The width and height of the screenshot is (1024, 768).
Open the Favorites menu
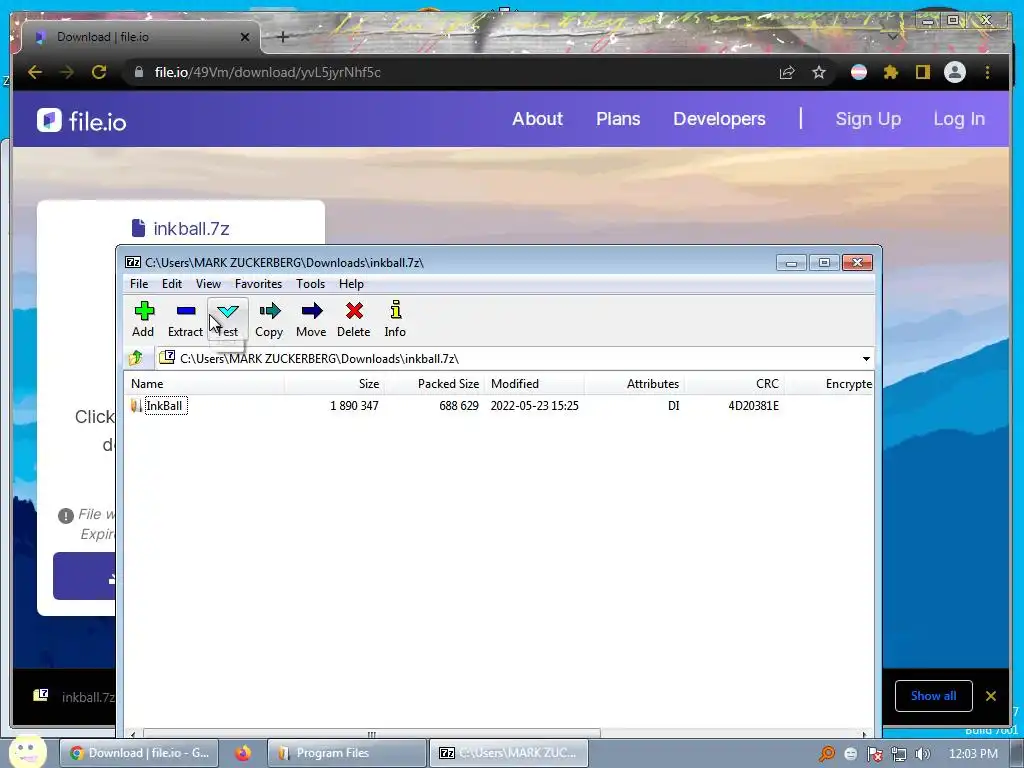point(259,283)
